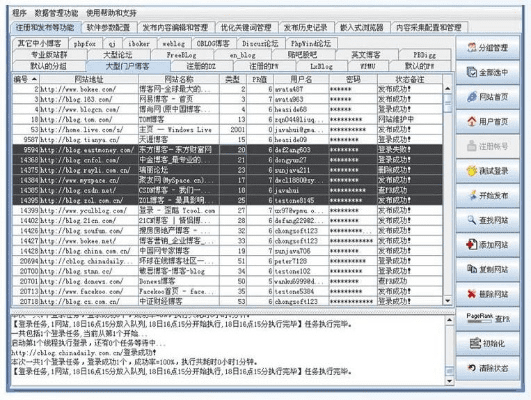The width and height of the screenshot is (531, 400).
Task: Open the 数据管理功能 menu
Action: (x=56, y=13)
